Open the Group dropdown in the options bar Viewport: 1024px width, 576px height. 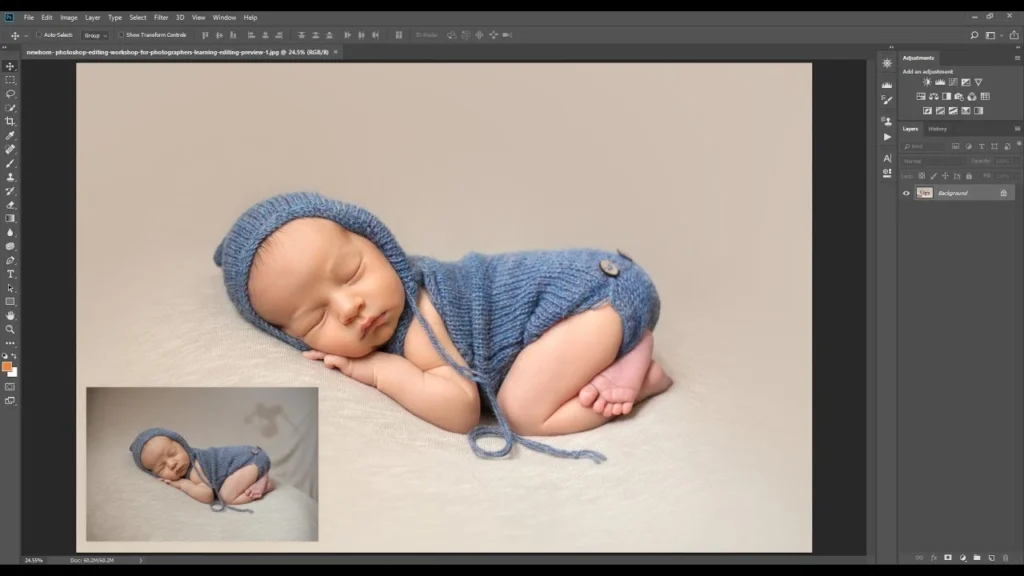click(x=96, y=35)
